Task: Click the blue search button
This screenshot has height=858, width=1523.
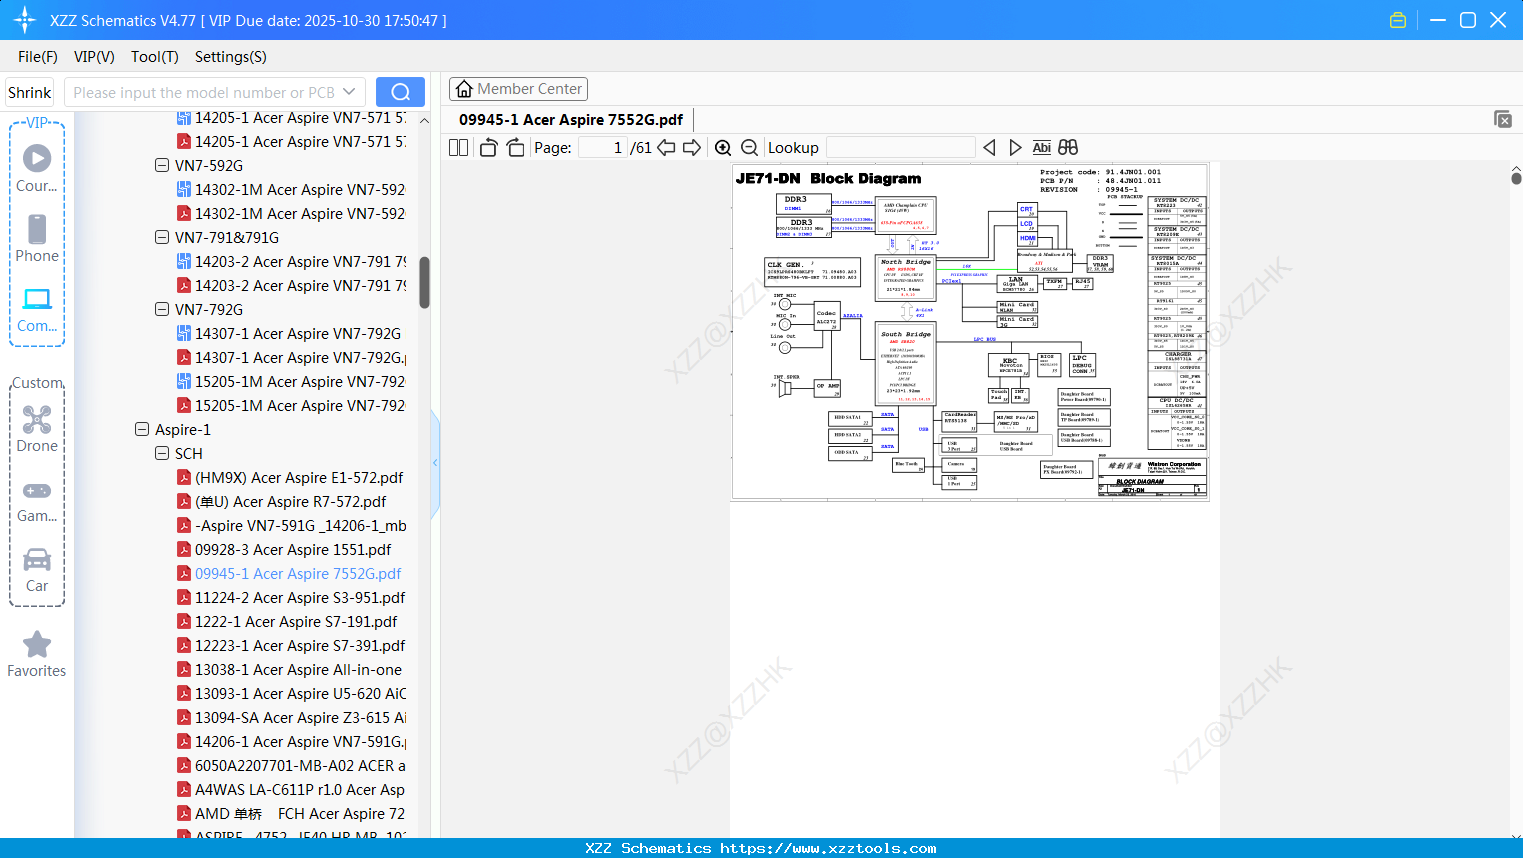Action: pyautogui.click(x=400, y=92)
